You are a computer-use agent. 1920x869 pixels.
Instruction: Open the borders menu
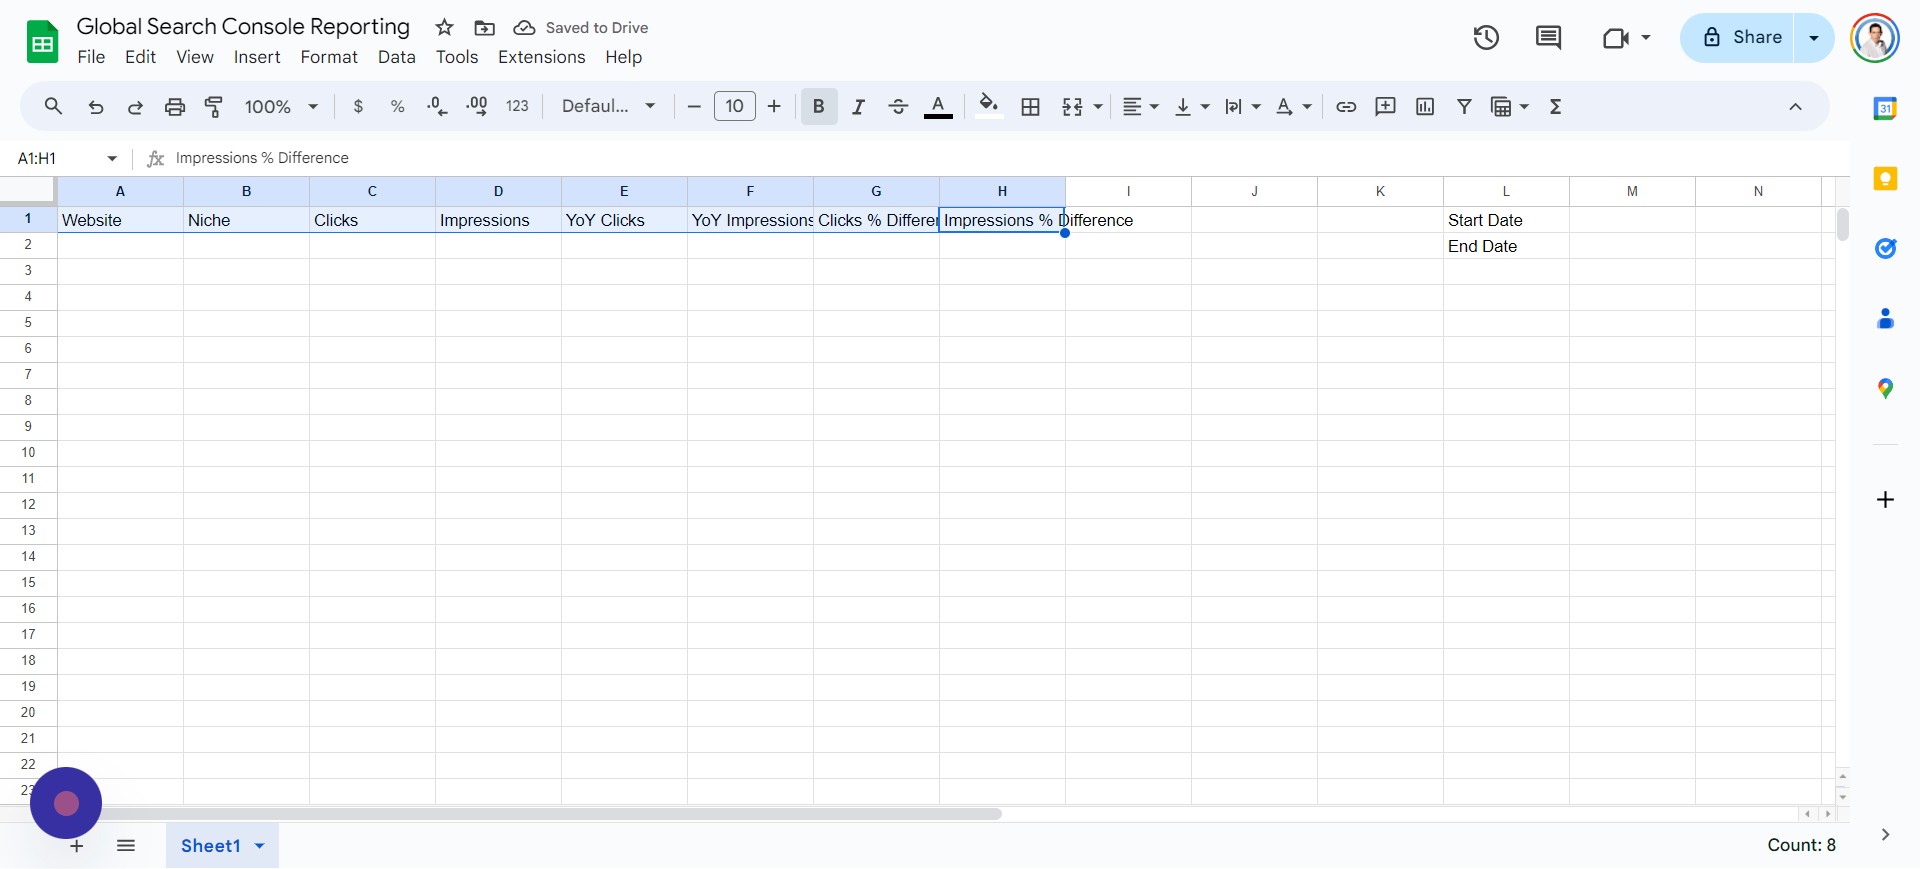click(1031, 107)
